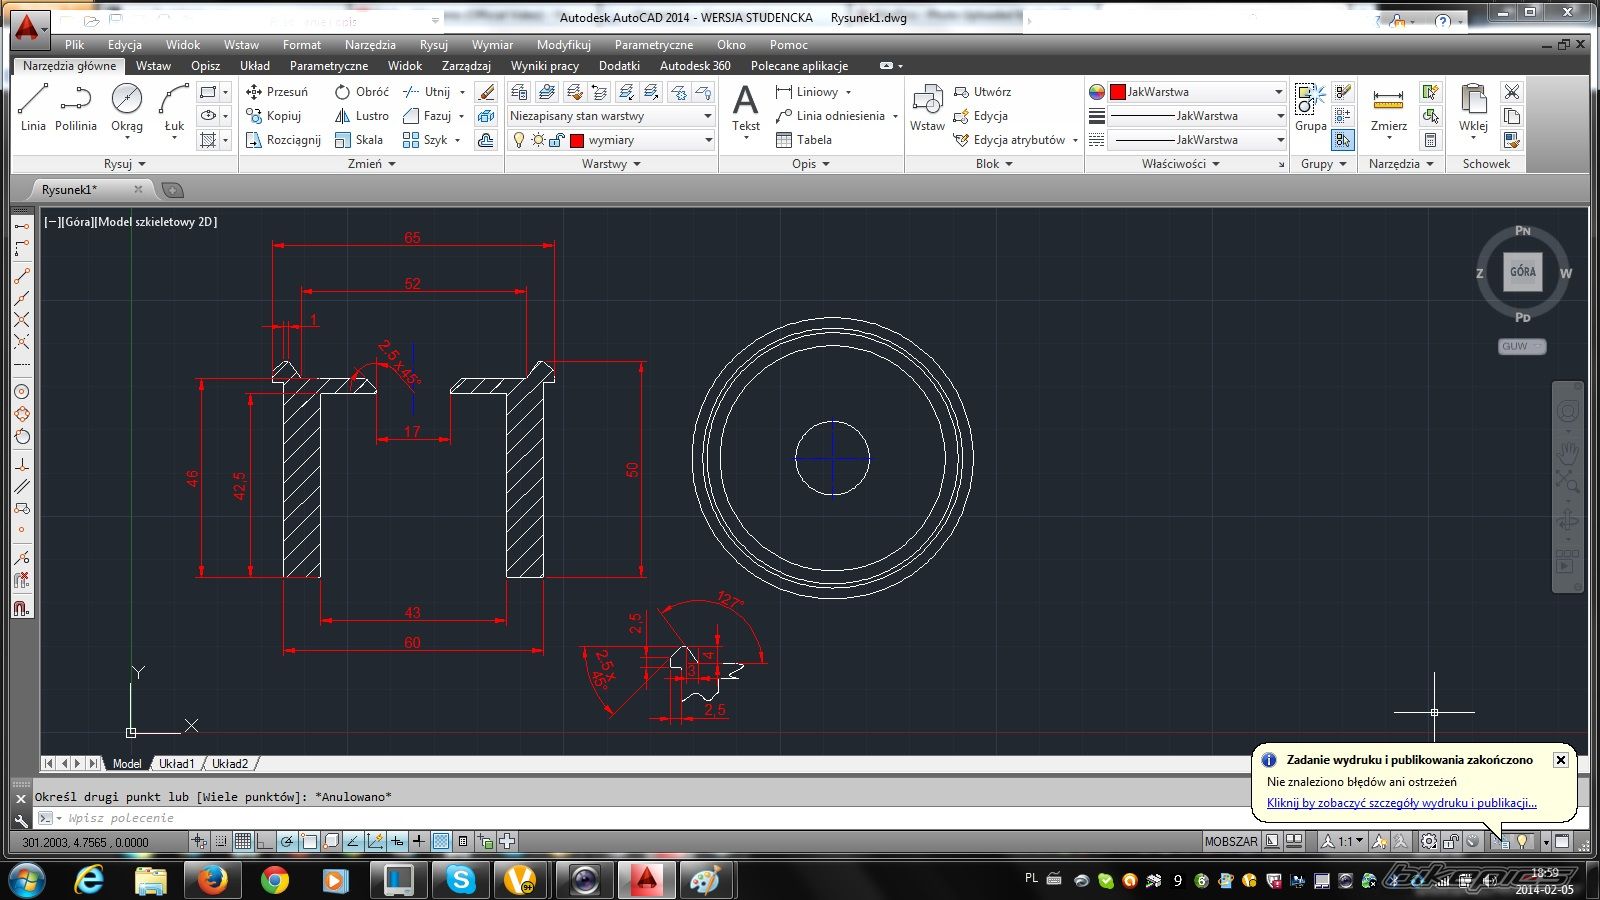This screenshot has width=1600, height=900.
Task: Open the Wymiar menu
Action: coord(492,45)
